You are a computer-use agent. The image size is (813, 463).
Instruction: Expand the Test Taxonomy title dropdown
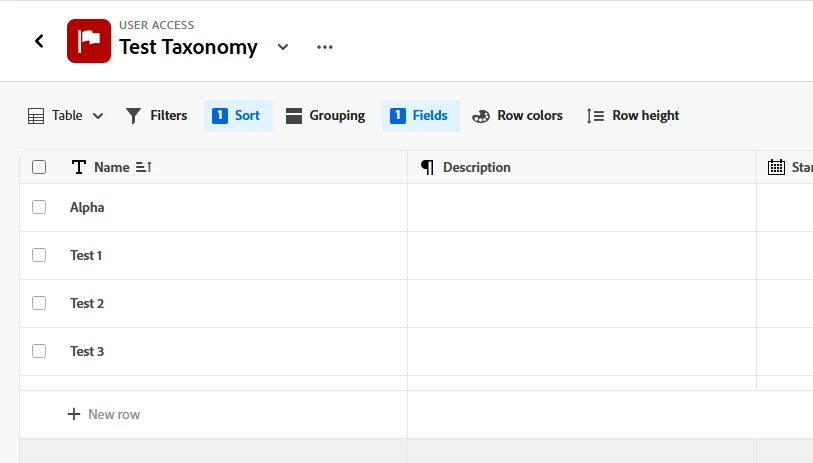click(x=283, y=47)
